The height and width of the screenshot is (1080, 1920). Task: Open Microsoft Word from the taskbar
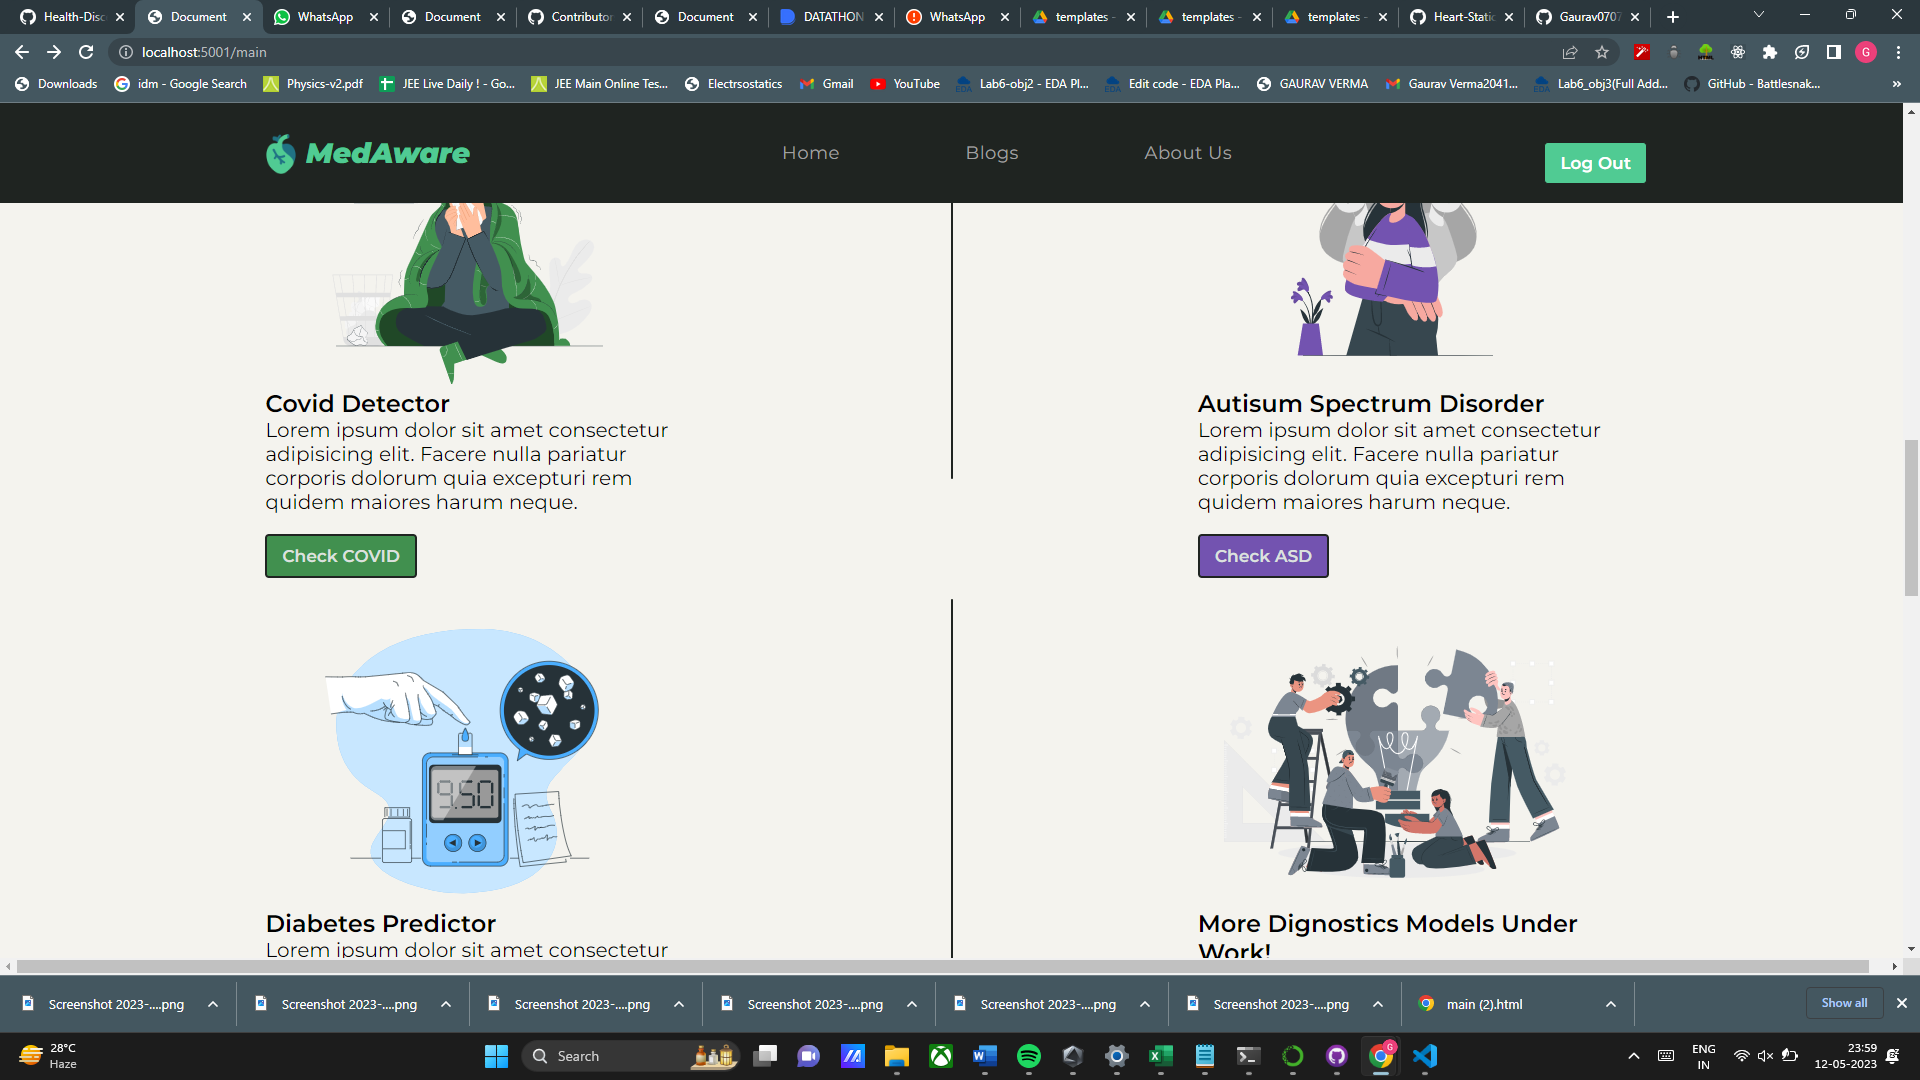984,1055
